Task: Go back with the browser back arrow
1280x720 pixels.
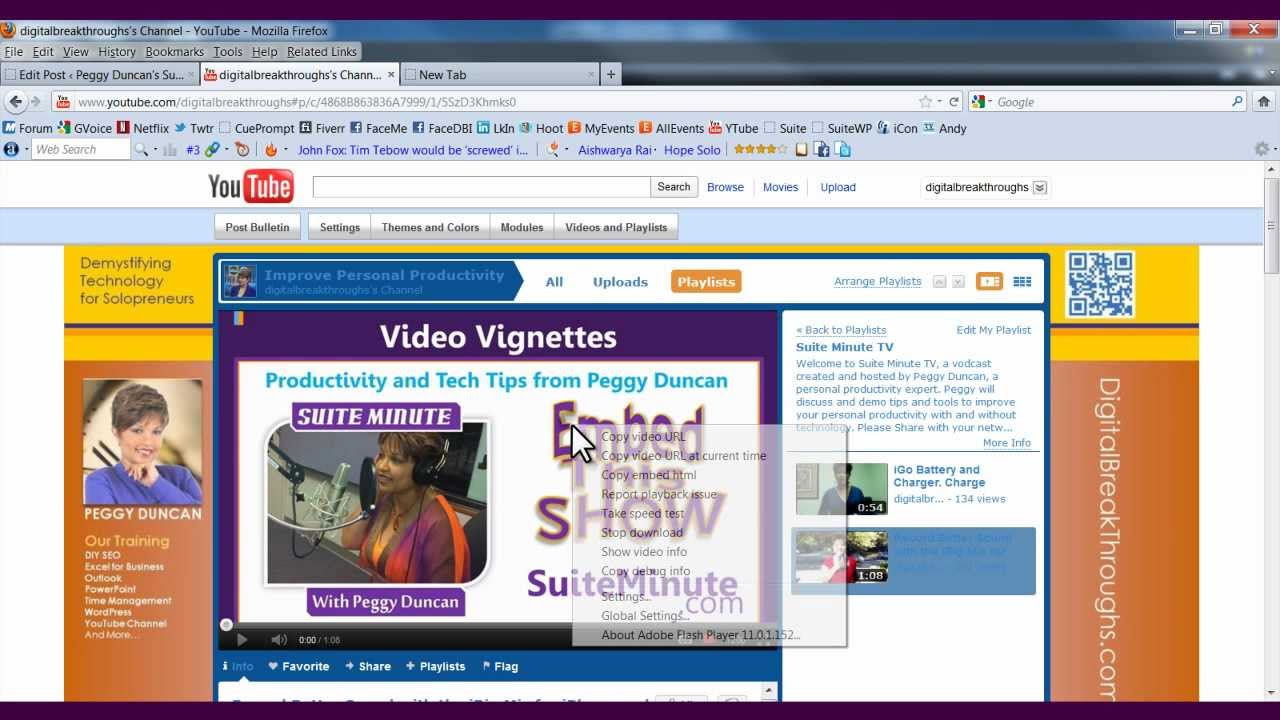Action: click(15, 101)
